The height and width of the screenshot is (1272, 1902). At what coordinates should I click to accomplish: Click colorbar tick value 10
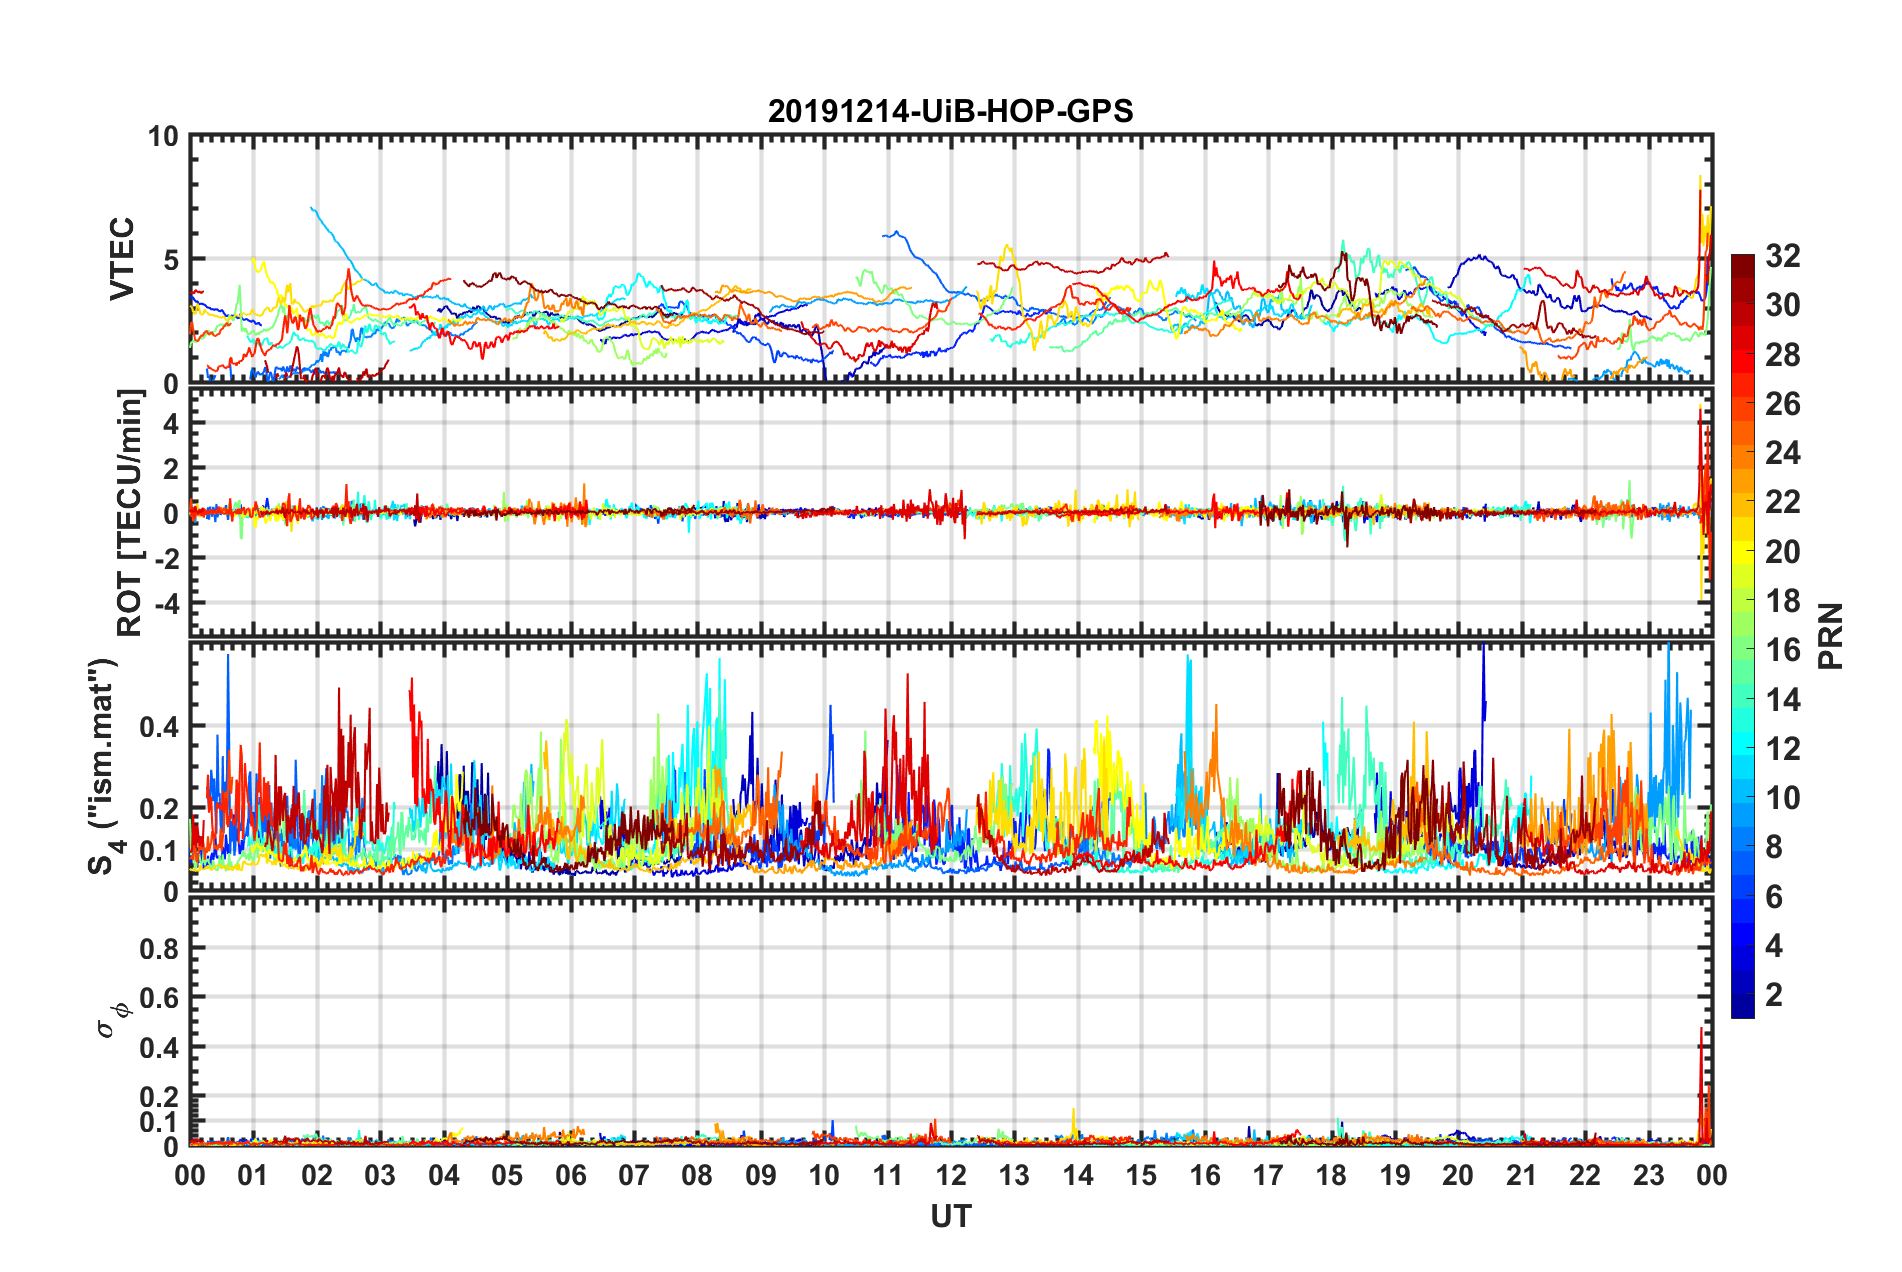coord(1783,798)
